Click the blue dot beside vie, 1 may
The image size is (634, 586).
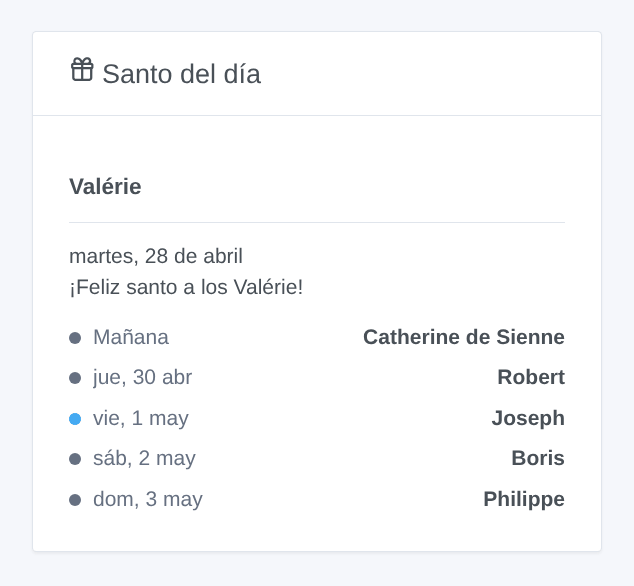(x=75, y=419)
